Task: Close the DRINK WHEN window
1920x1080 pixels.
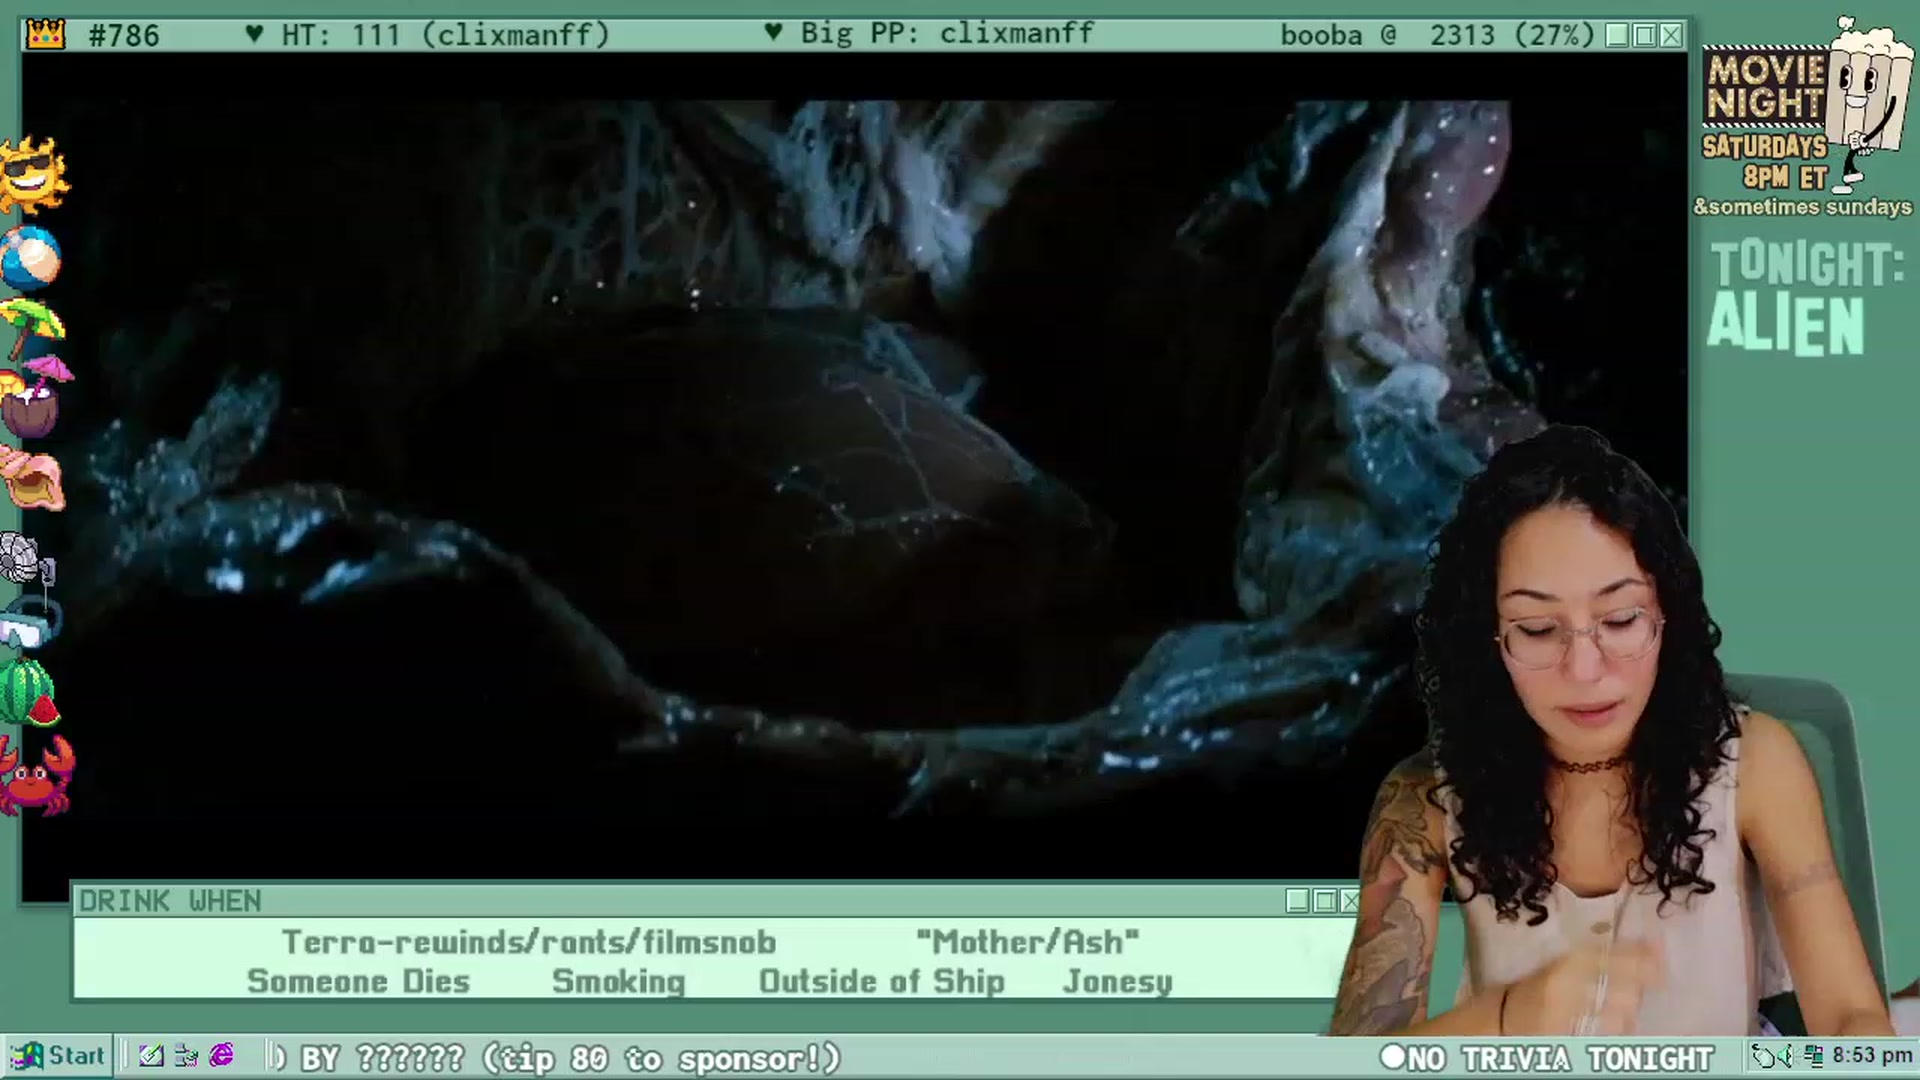Action: click(1350, 901)
